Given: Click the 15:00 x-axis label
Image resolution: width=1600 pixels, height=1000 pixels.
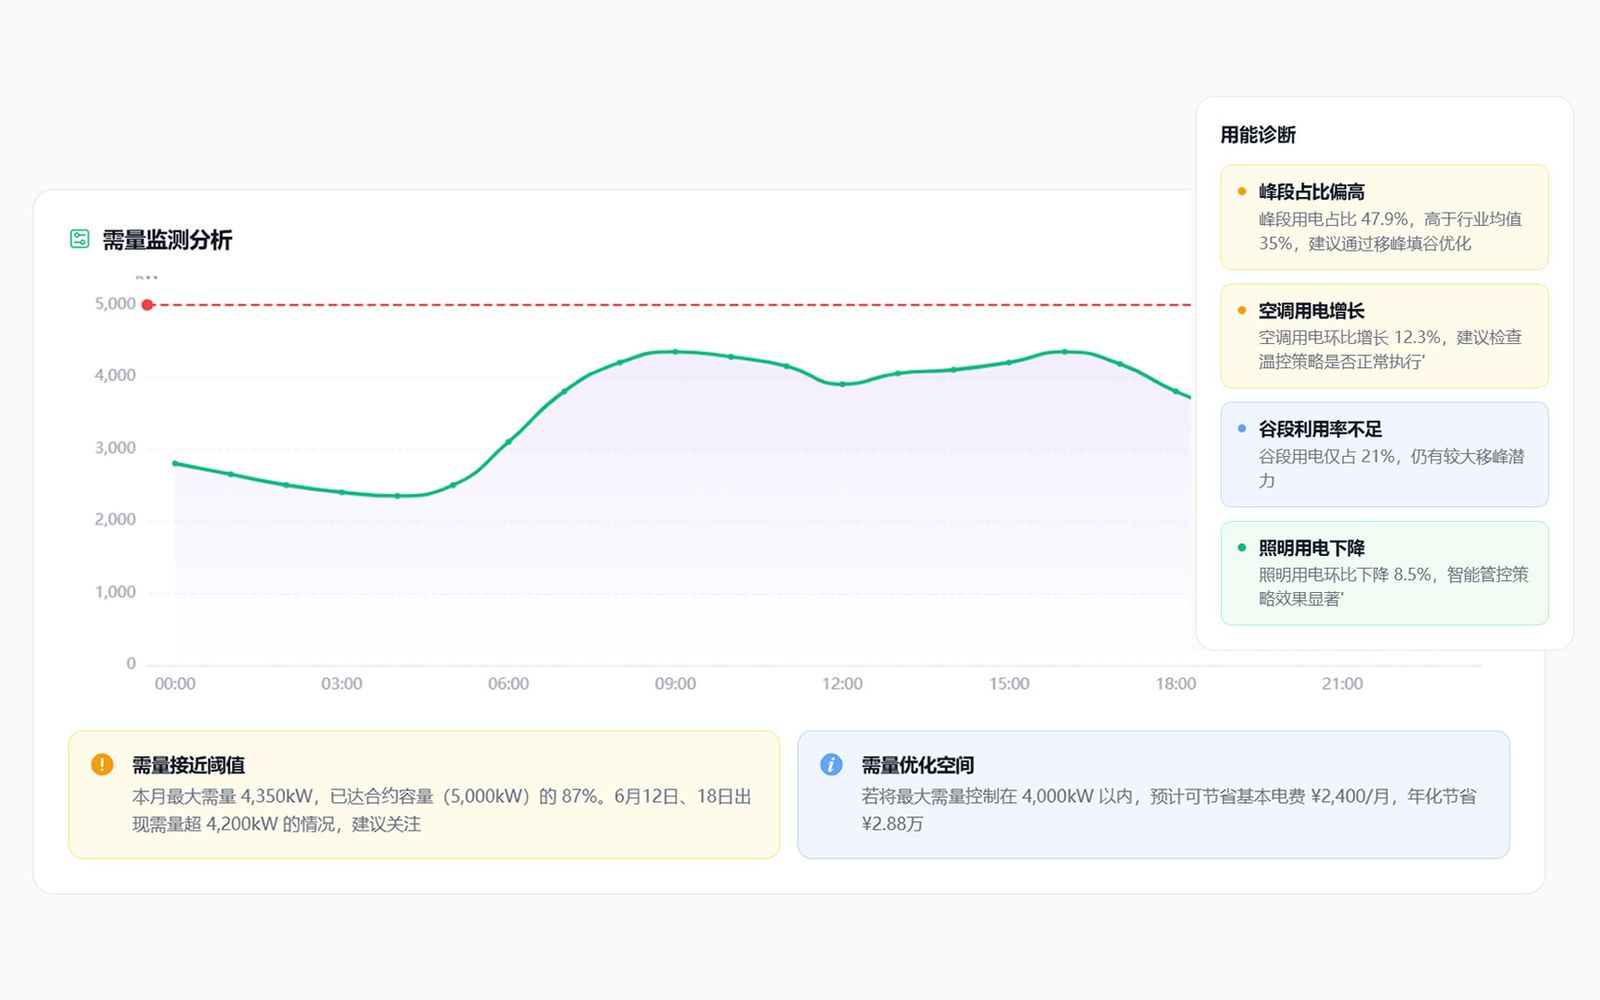Looking at the screenshot, I should click(1009, 684).
